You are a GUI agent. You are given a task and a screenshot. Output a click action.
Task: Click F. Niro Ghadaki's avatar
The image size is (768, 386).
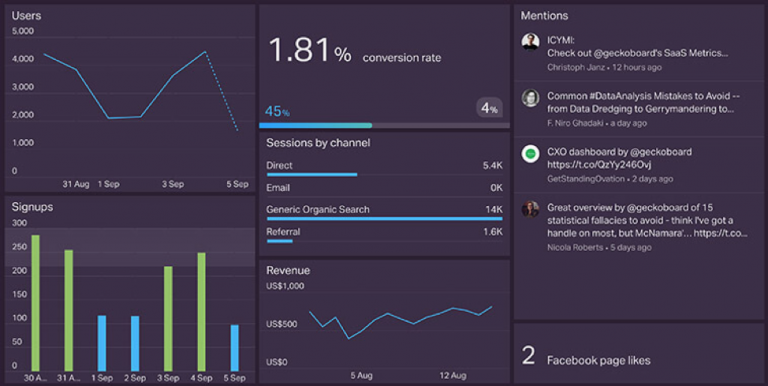(x=530, y=97)
